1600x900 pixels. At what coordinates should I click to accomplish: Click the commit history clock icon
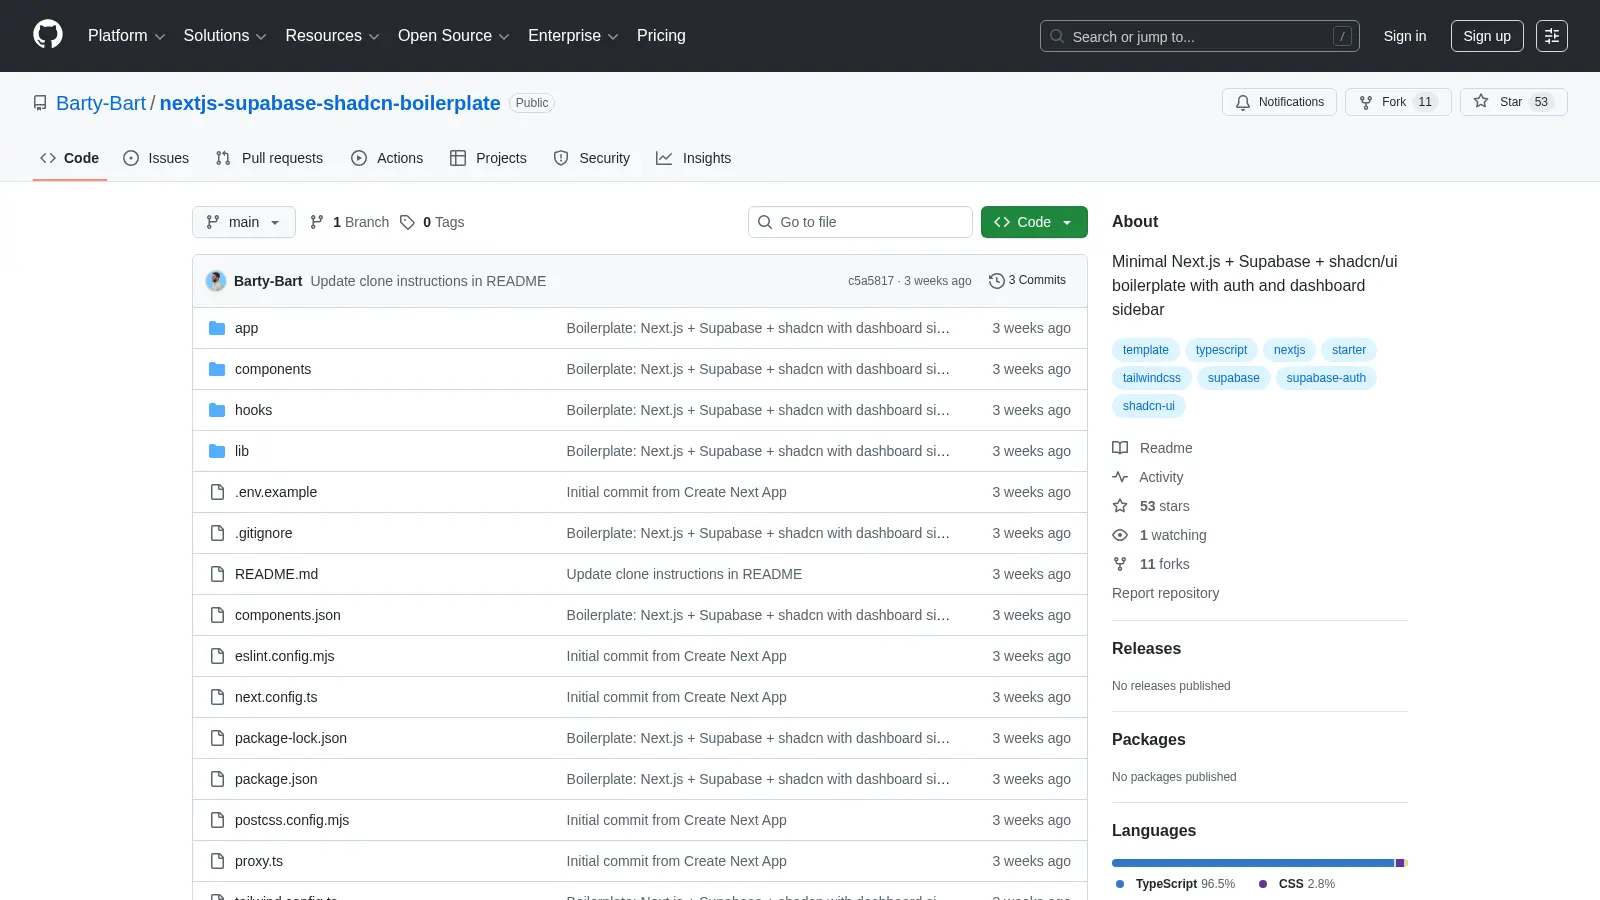[x=996, y=281]
